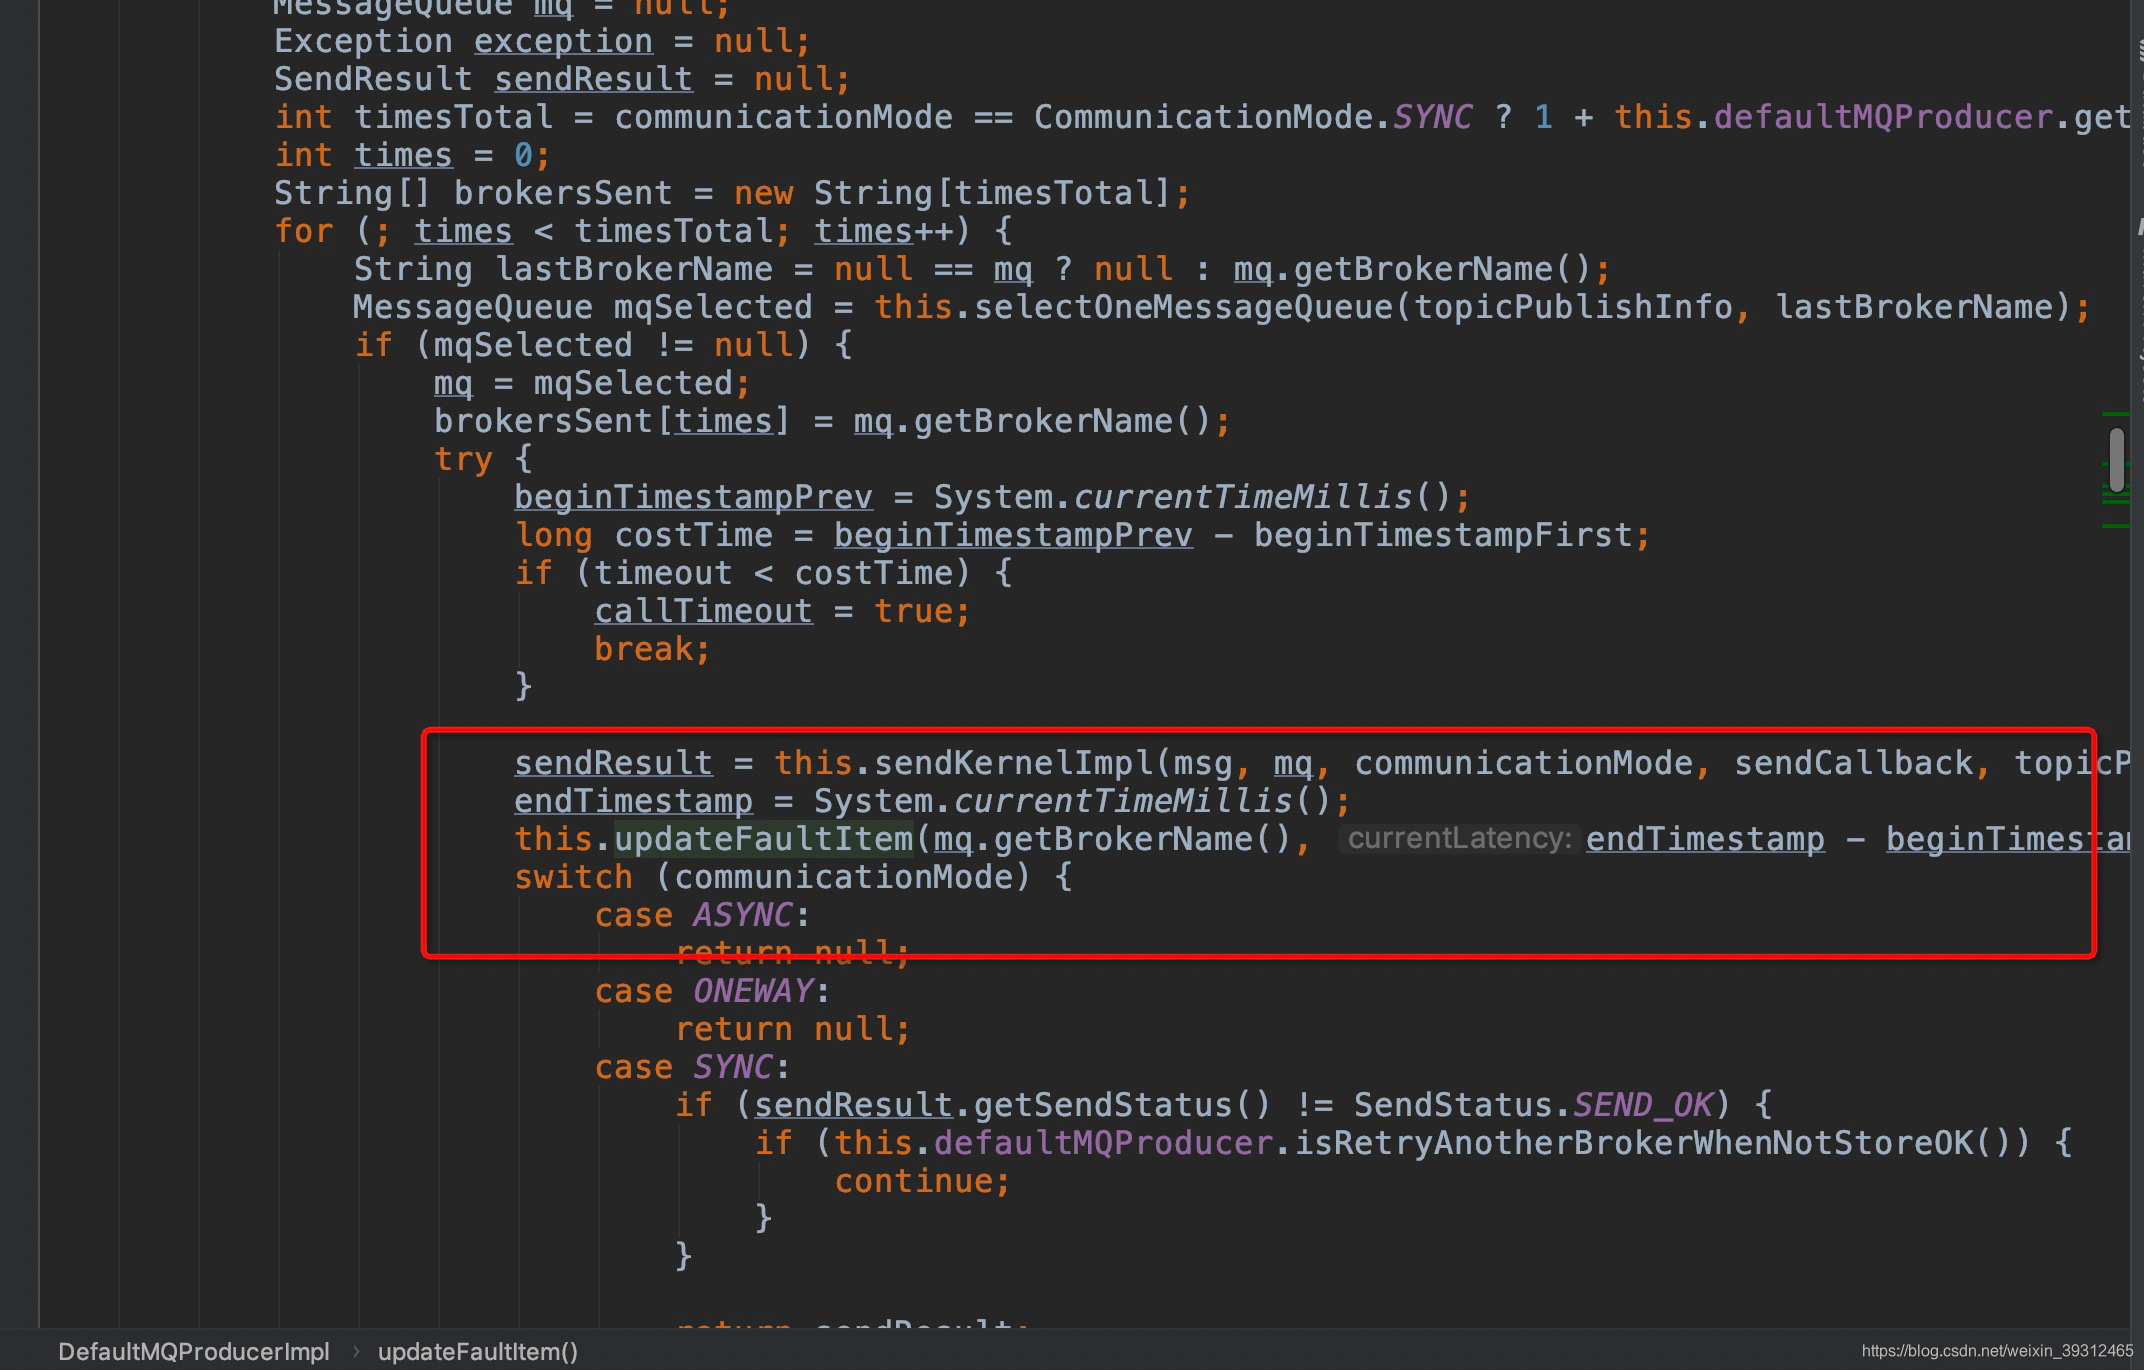Click the 'switch' keyword
Screen dimensions: 2144x1370
[x=573, y=877]
